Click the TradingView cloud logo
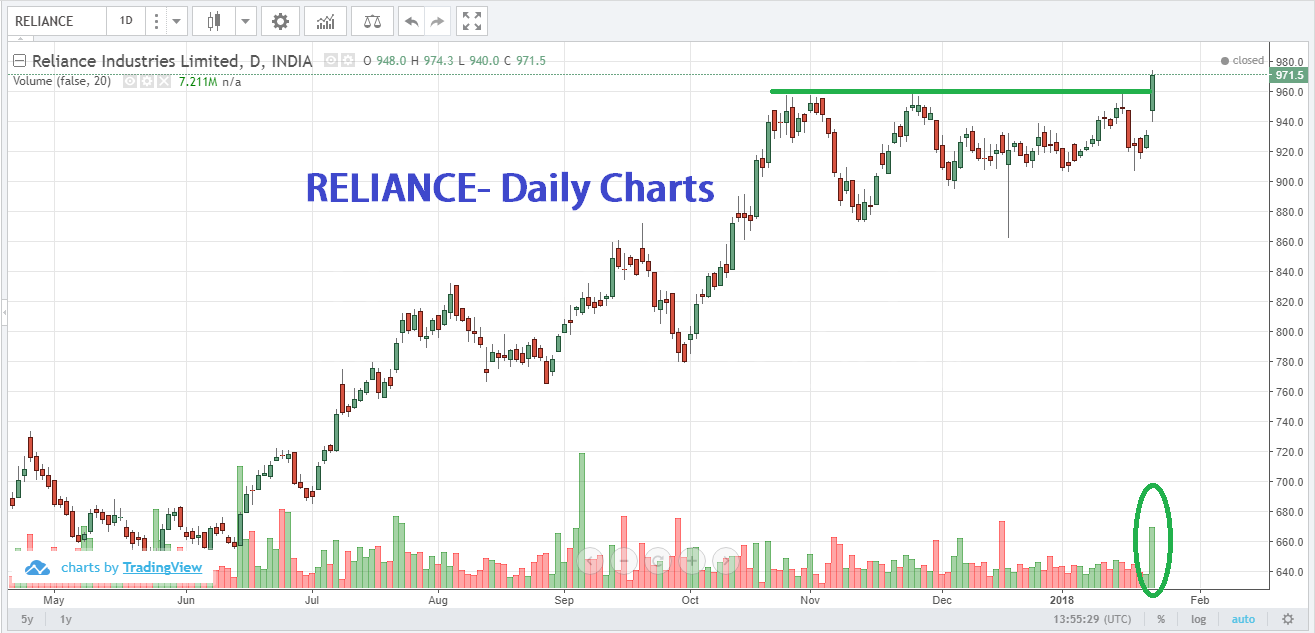1315x633 pixels. point(37,568)
